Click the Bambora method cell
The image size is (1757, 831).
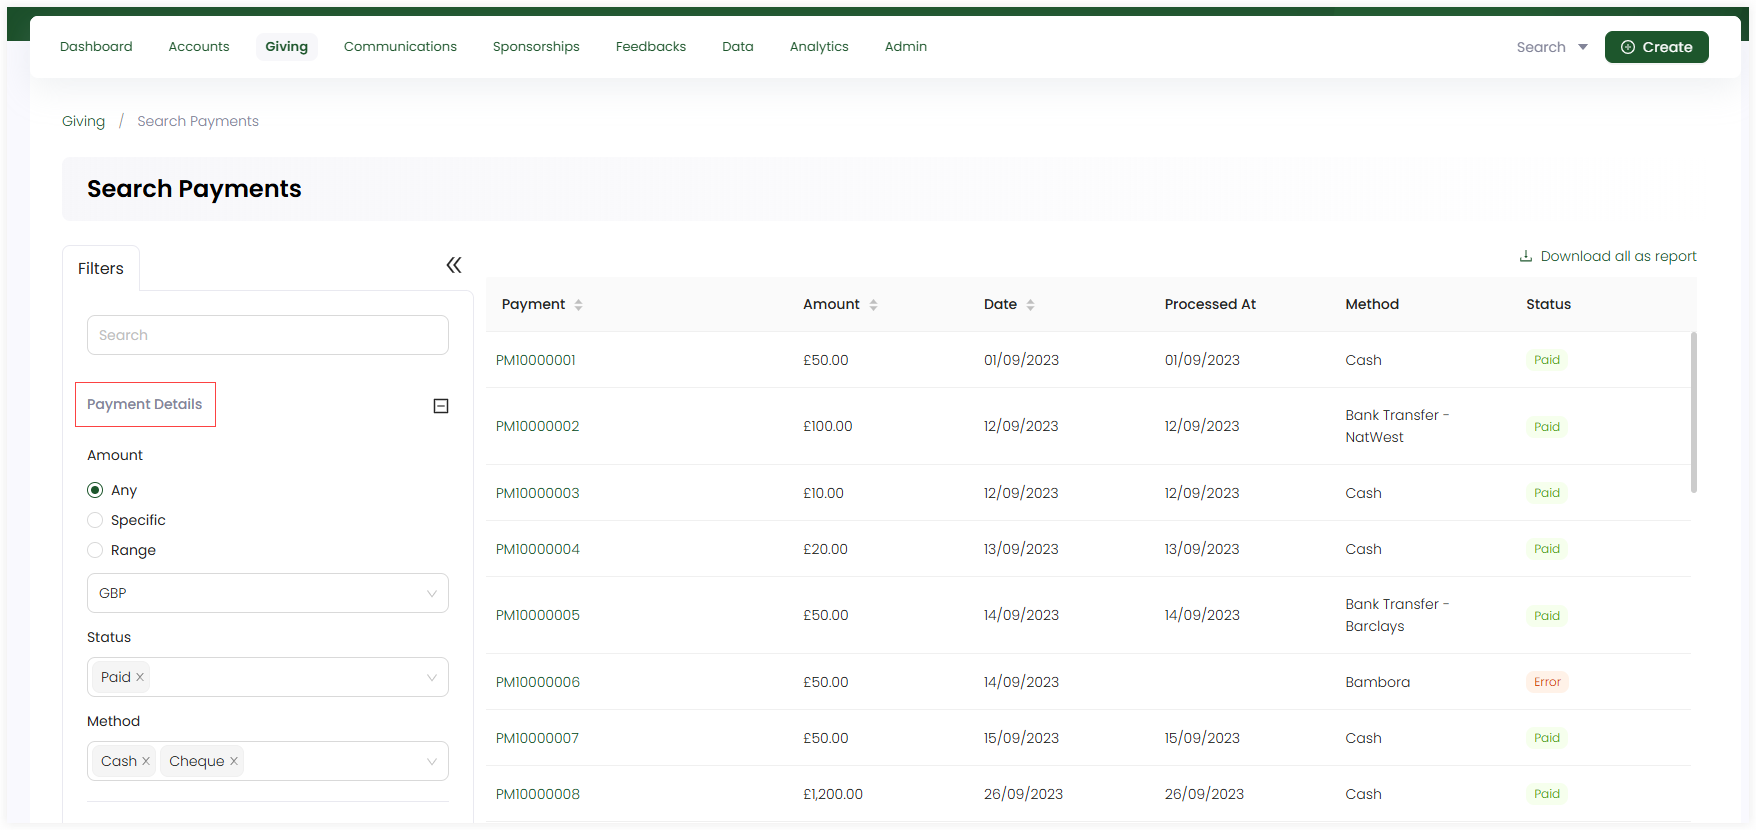click(1378, 682)
